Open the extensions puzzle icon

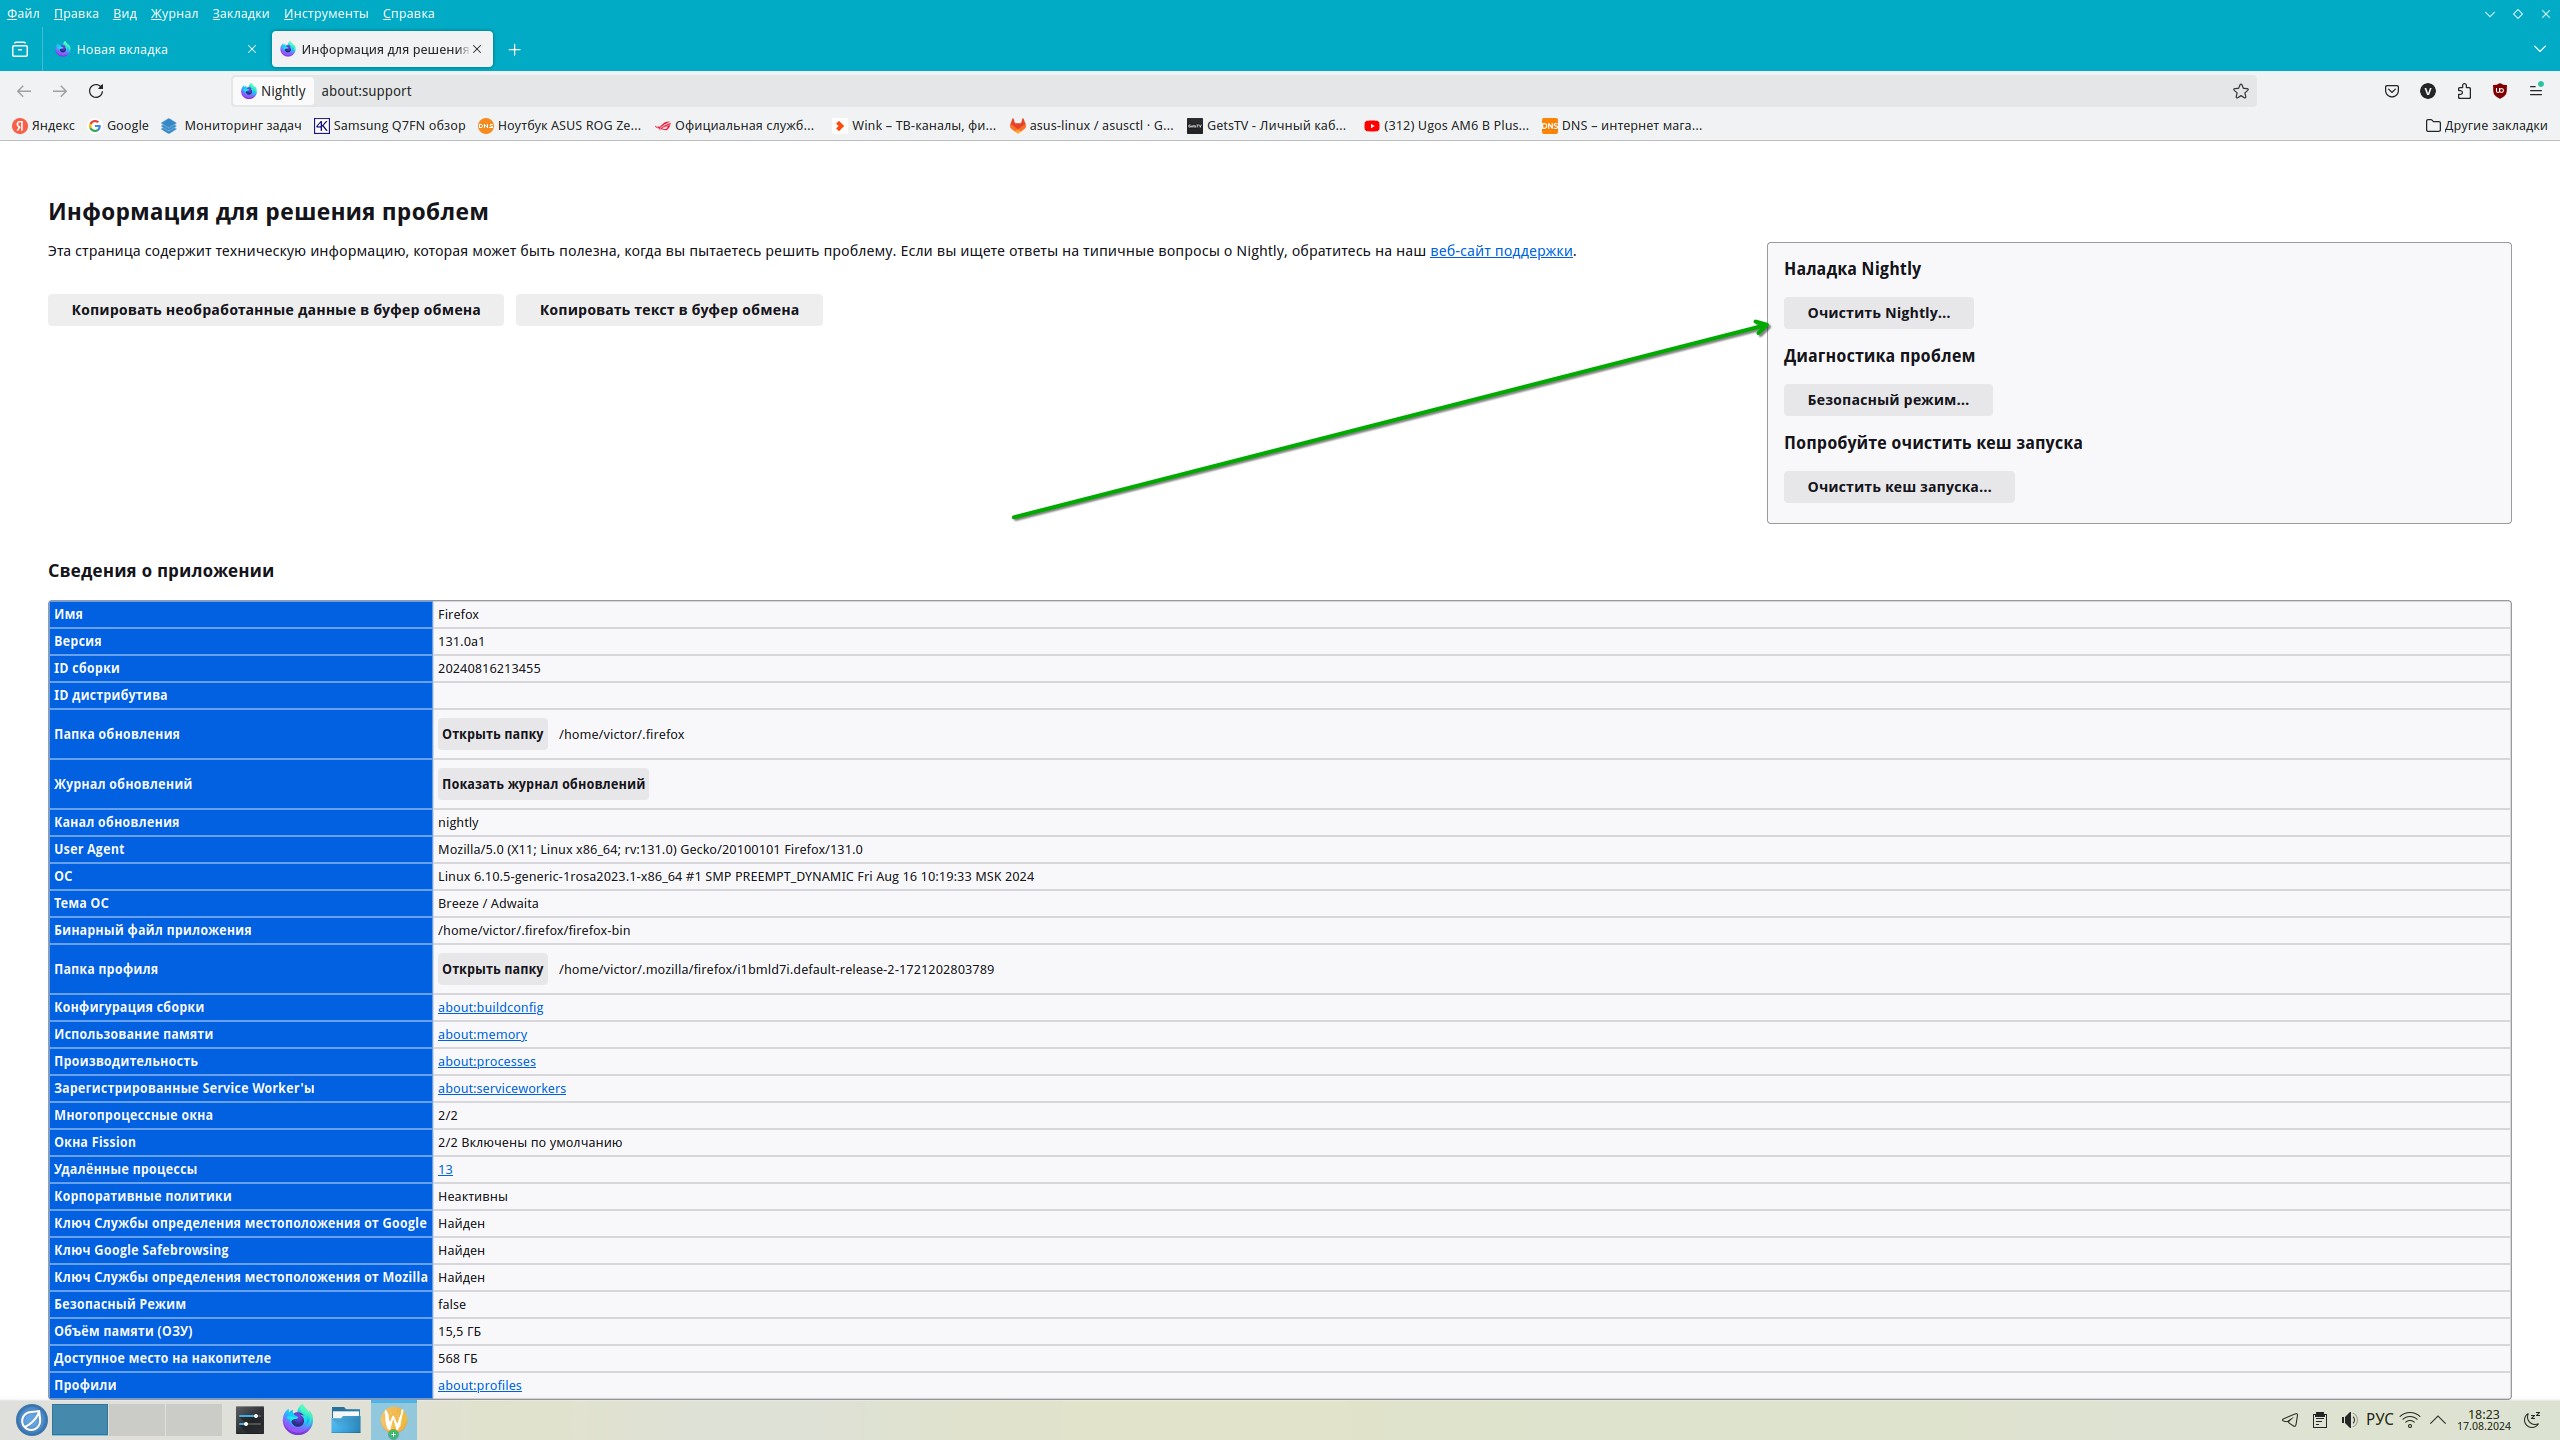click(x=2464, y=91)
